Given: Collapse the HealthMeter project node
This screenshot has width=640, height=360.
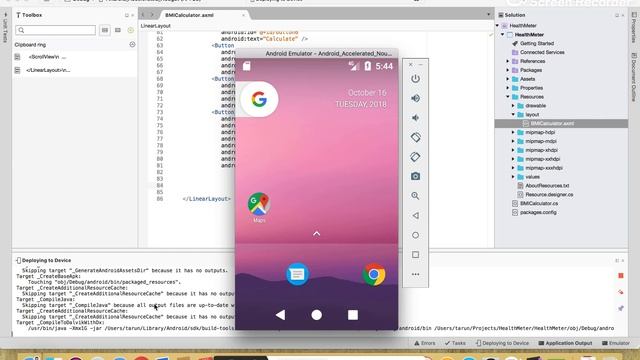Looking at the screenshot, I should click(503, 34).
